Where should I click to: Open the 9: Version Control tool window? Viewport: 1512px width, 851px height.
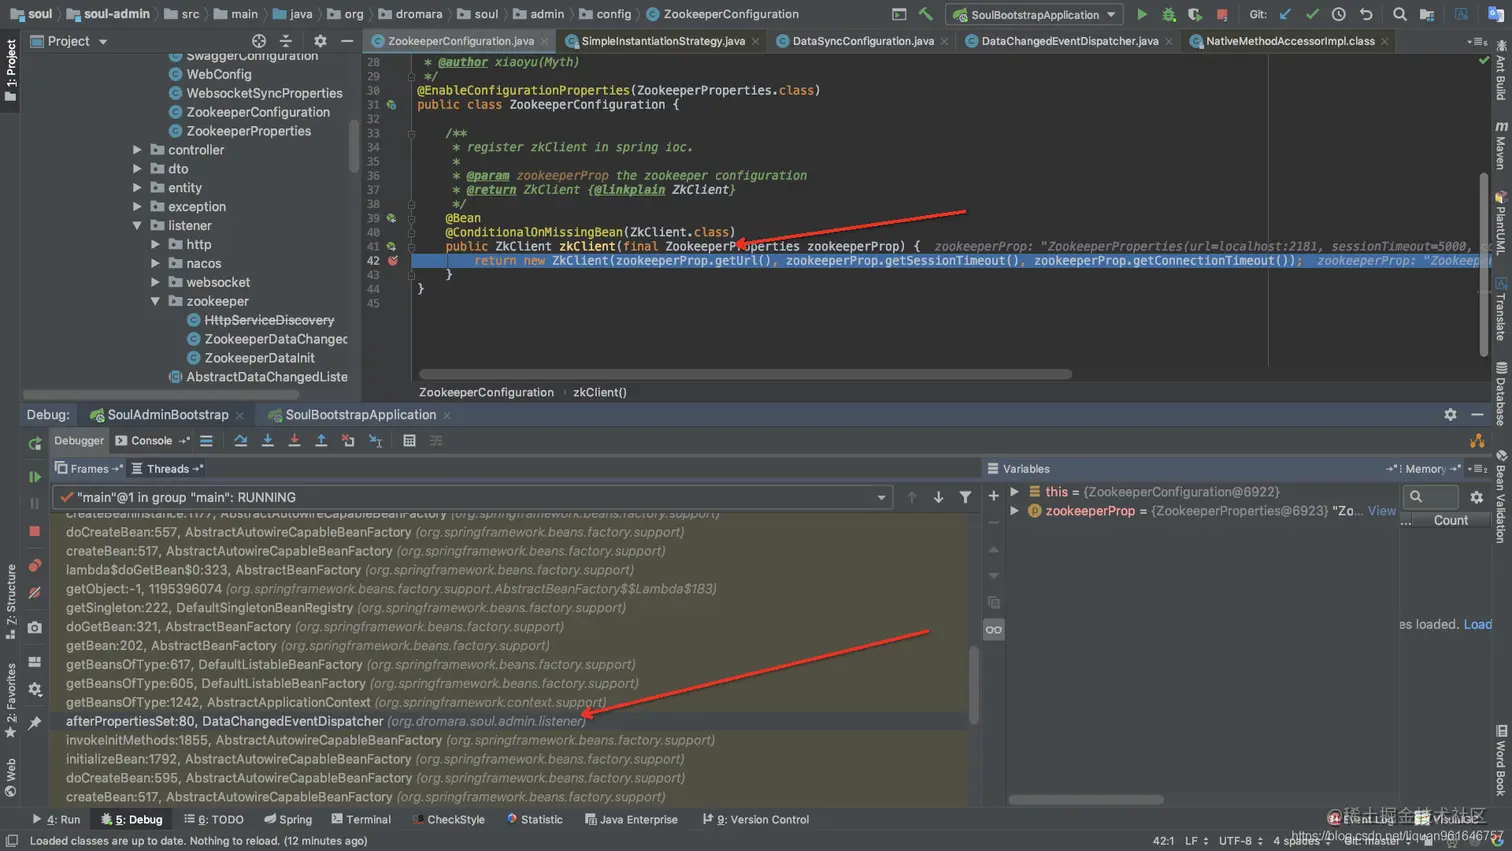(756, 820)
